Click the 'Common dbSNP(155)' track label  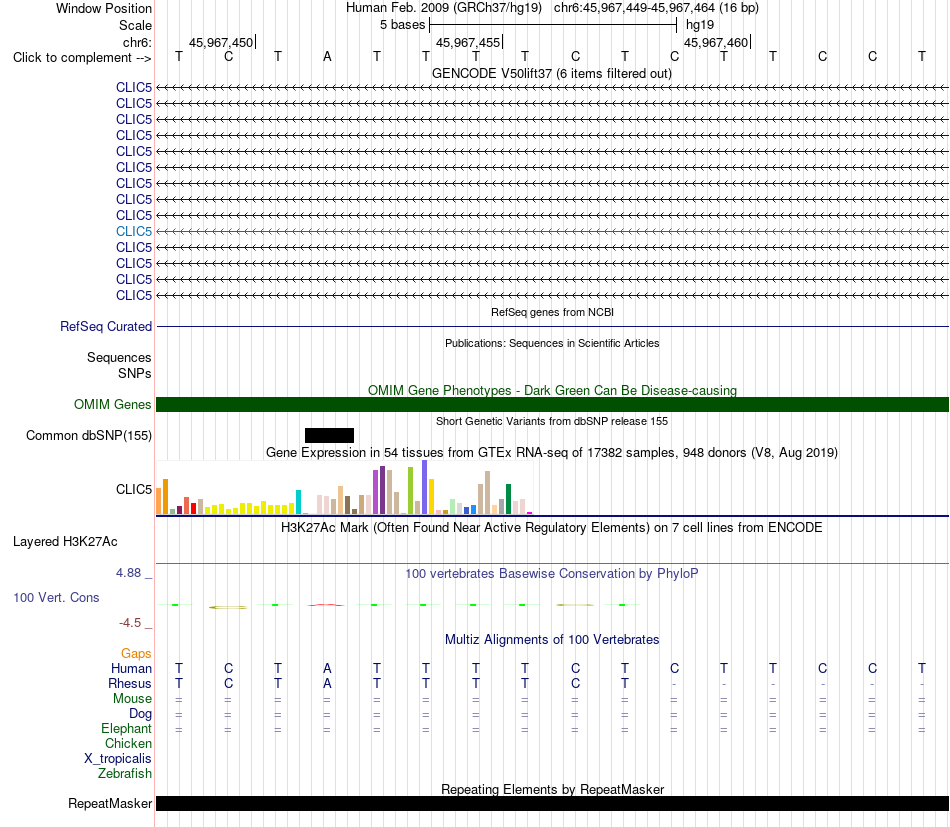(89, 436)
